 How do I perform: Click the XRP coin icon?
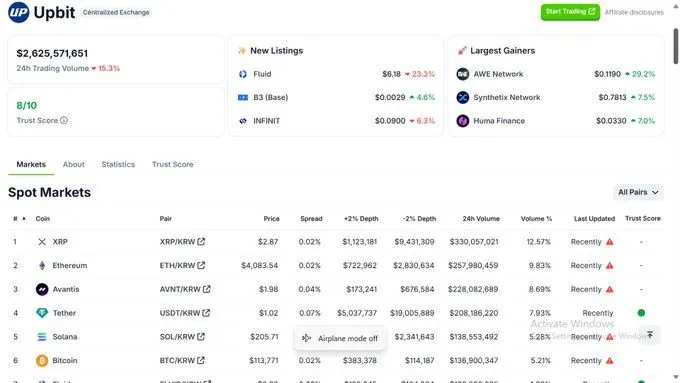(x=42, y=242)
